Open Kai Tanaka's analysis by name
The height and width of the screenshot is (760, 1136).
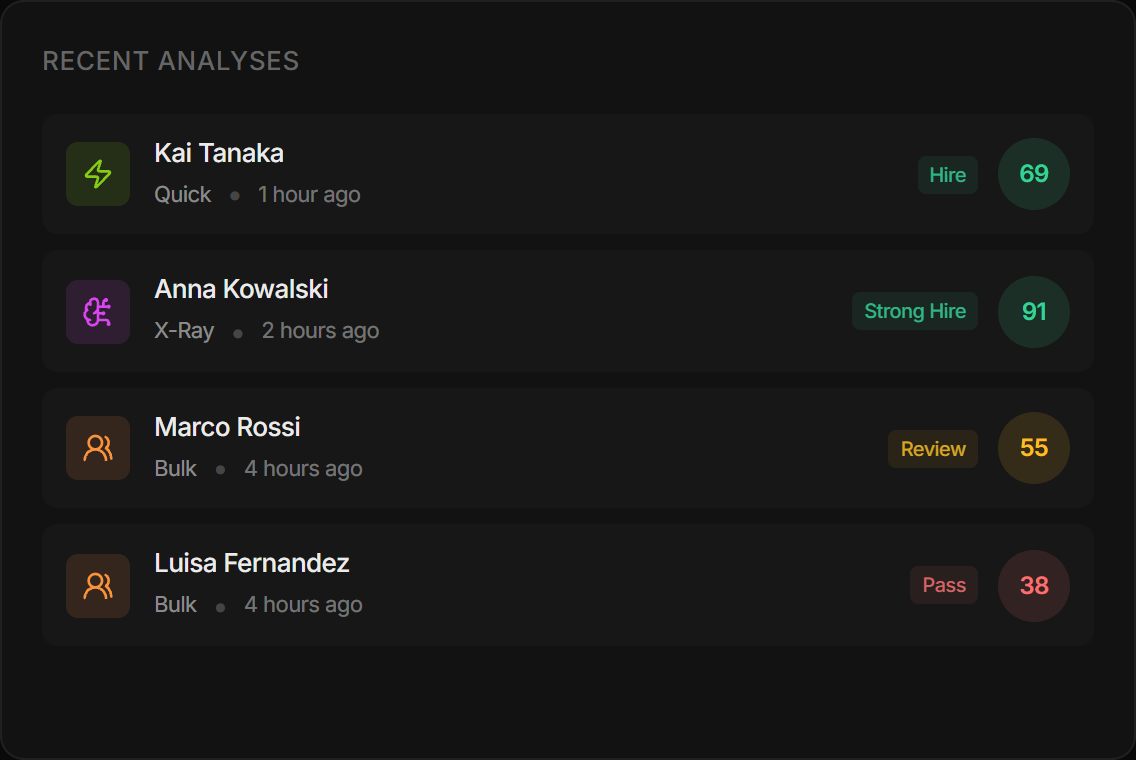tap(219, 153)
